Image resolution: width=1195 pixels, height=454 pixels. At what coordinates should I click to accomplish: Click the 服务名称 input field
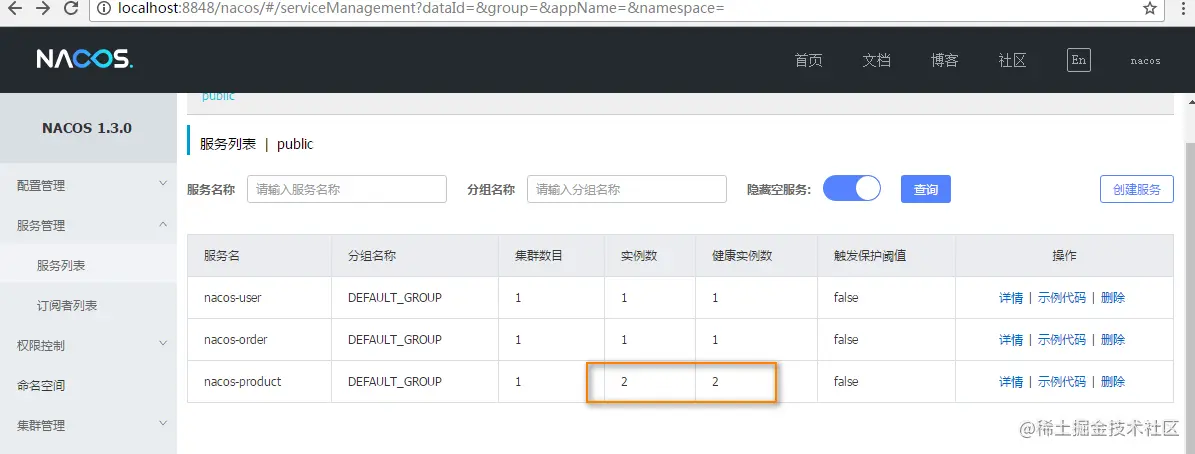[347, 189]
